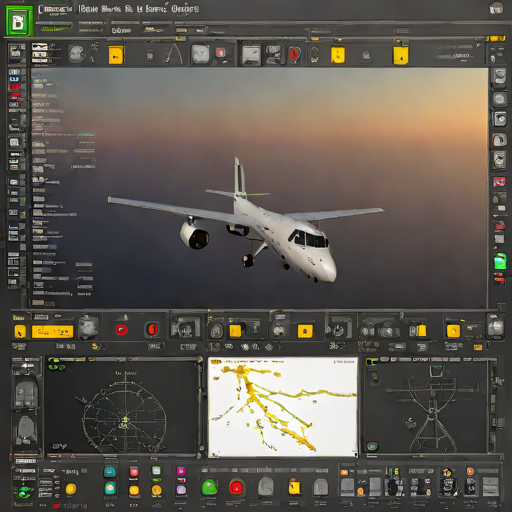Click the large round red button beside green one
512x512 pixels.
(x=236, y=487)
